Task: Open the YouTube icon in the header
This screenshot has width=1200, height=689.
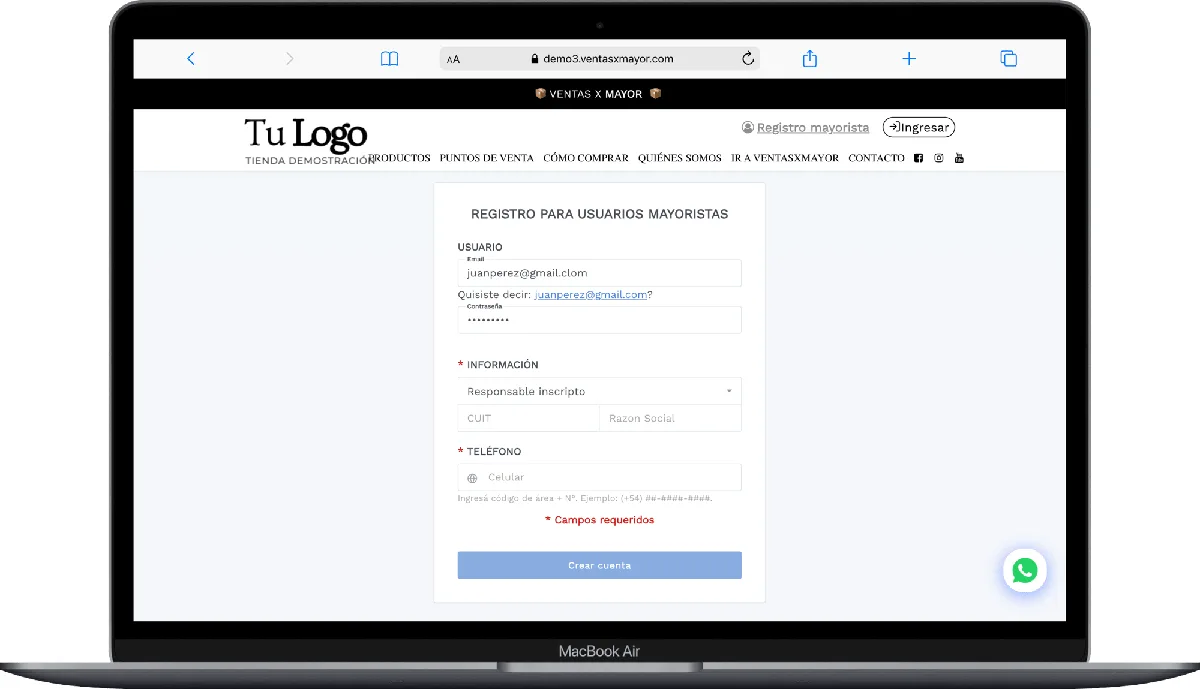Action: coord(959,157)
